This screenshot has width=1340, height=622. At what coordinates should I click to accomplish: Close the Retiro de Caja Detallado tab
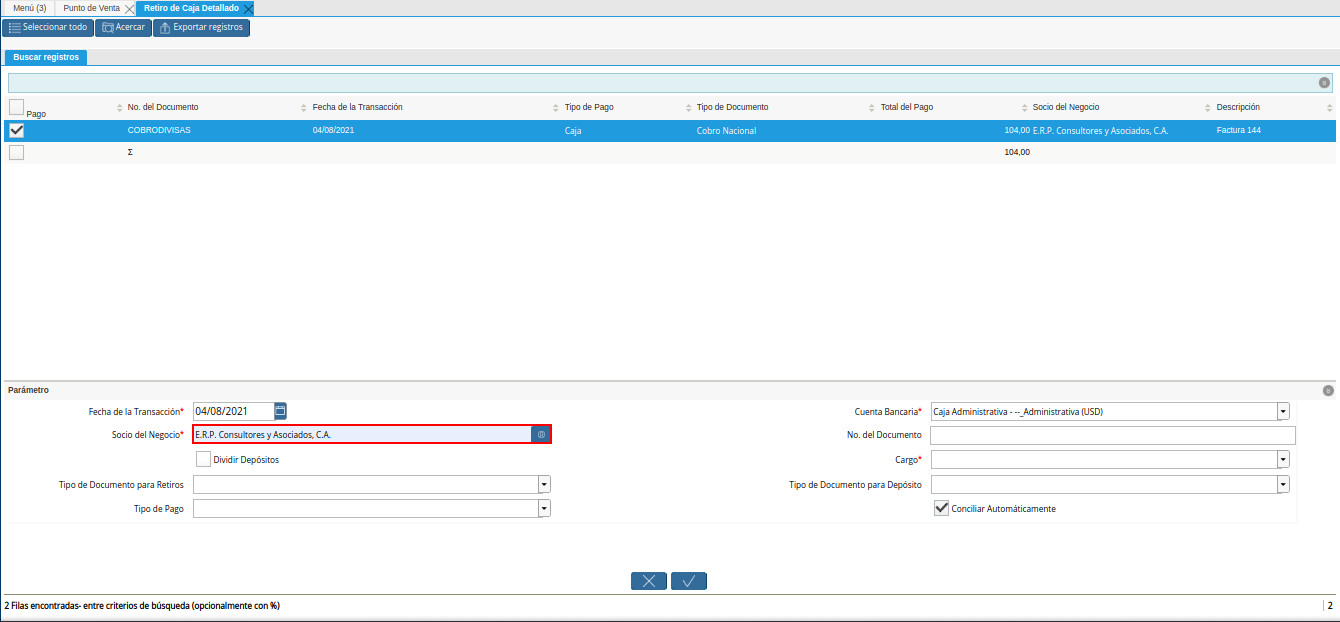[x=248, y=8]
